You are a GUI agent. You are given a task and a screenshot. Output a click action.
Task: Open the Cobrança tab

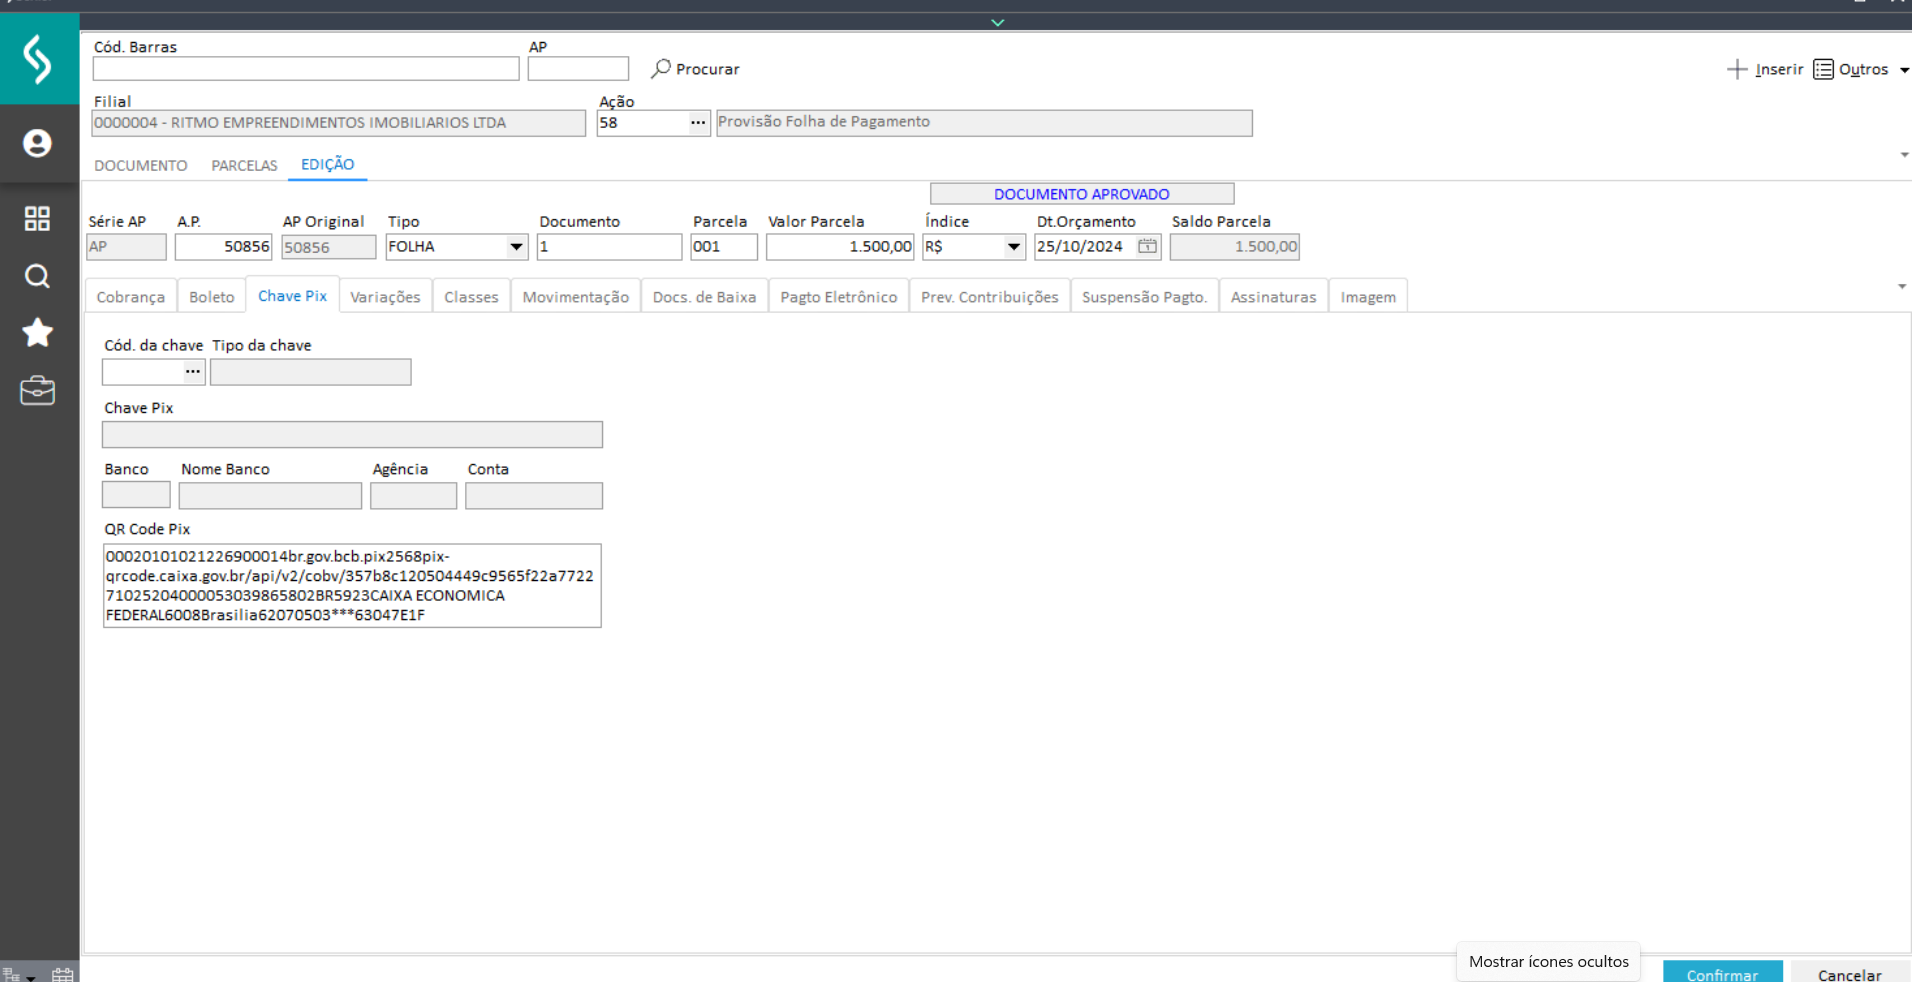[x=131, y=297]
